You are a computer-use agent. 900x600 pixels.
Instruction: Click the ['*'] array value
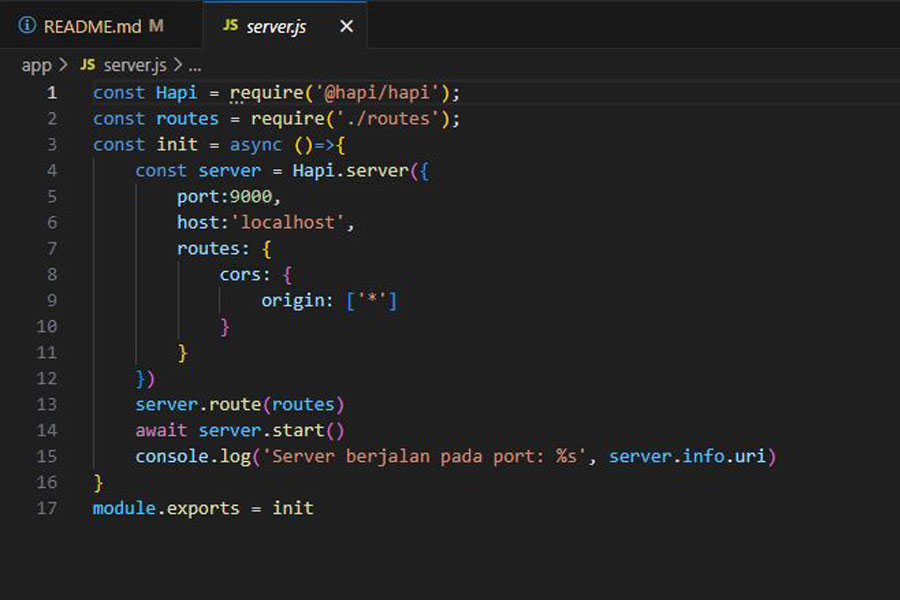[371, 300]
